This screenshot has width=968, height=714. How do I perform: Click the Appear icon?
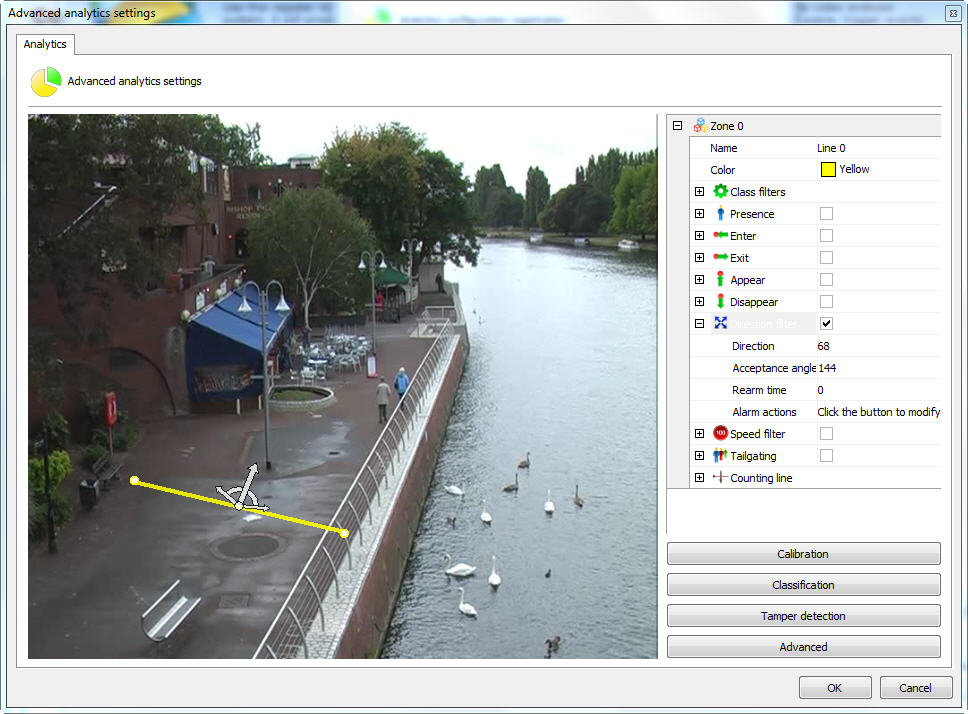click(720, 279)
